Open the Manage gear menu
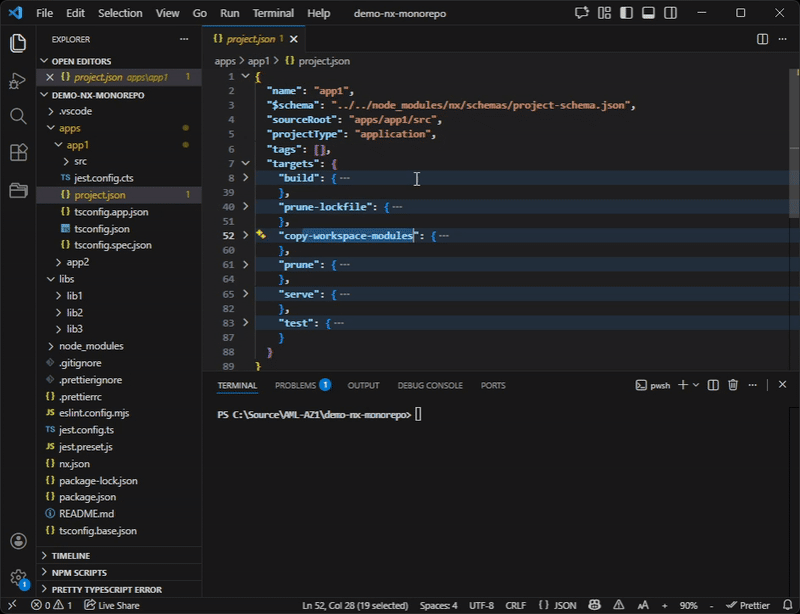The image size is (800, 614). click(x=18, y=578)
